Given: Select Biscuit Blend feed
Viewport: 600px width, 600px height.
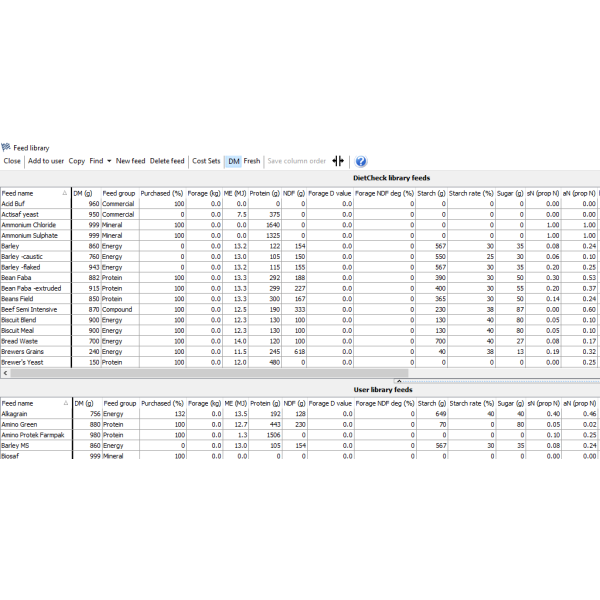Looking at the screenshot, I should point(19,320).
